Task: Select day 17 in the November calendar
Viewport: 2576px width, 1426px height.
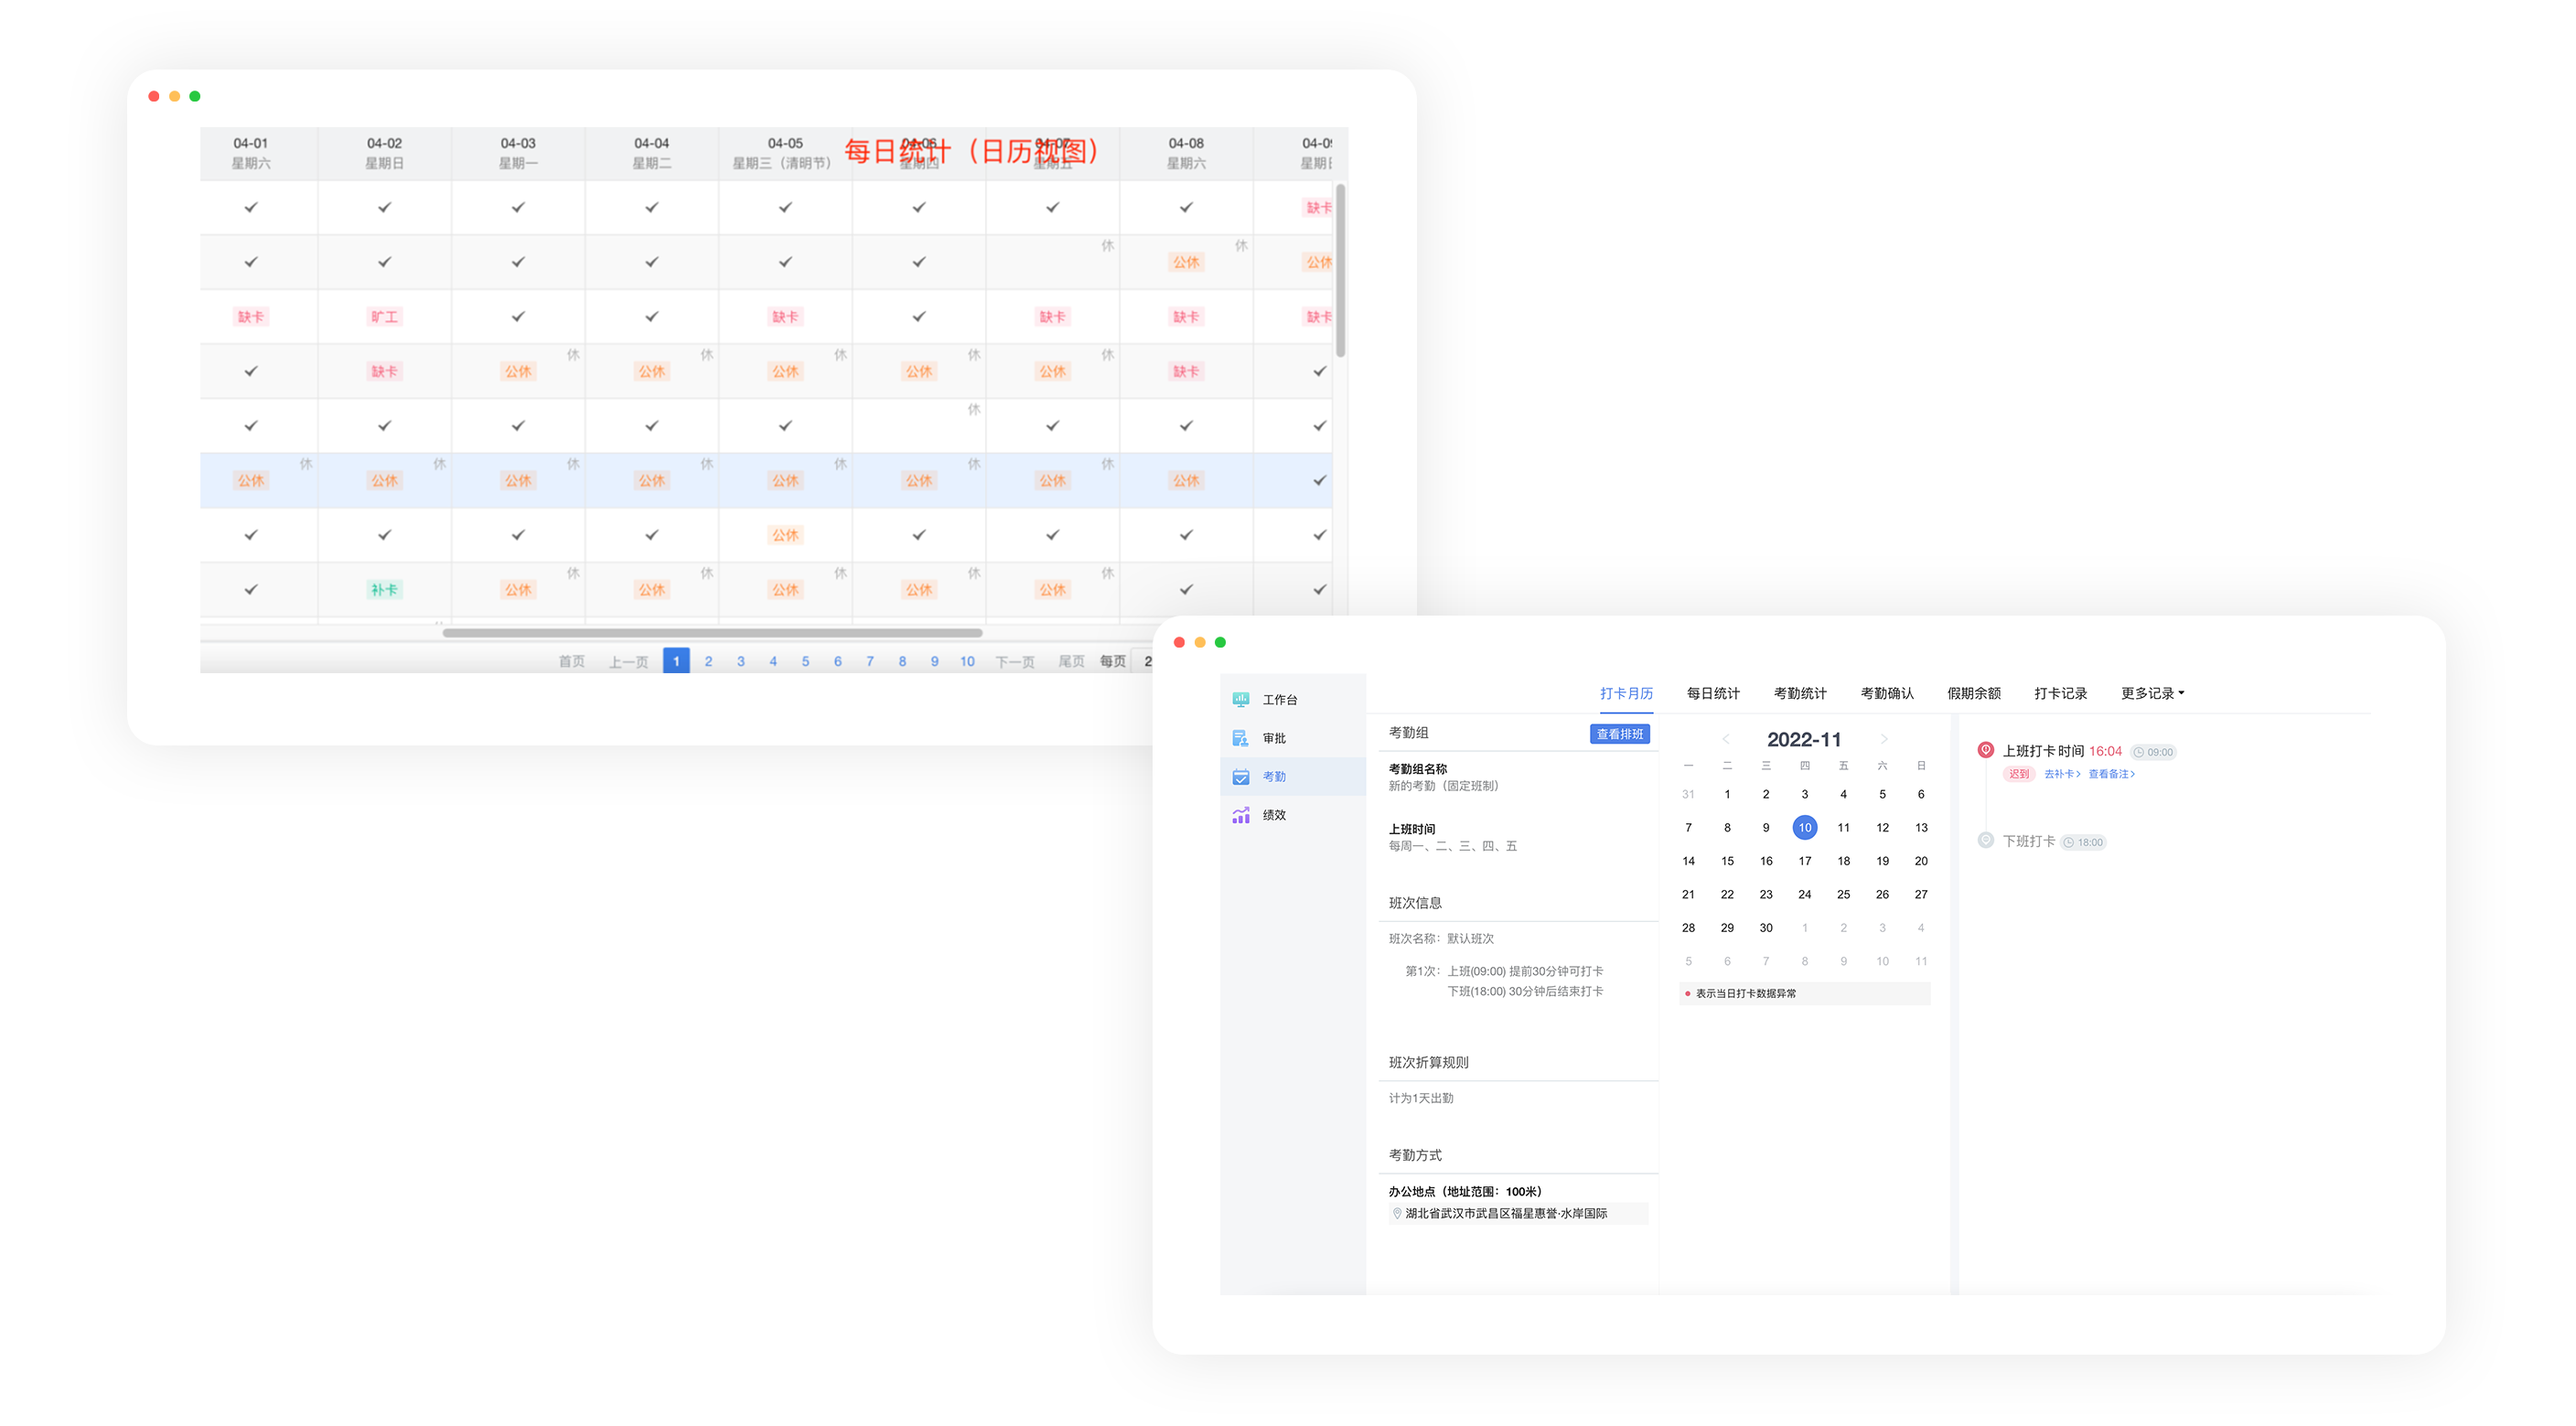Action: click(1804, 861)
